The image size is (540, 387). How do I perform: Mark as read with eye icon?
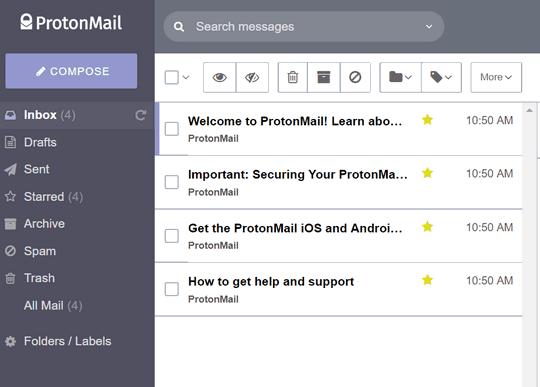(219, 77)
